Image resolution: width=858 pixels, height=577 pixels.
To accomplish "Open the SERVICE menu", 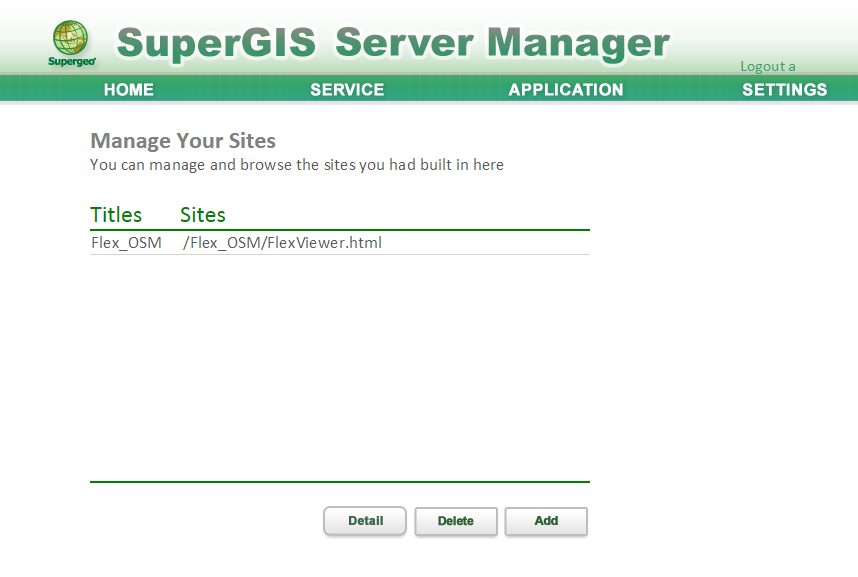I will pyautogui.click(x=347, y=90).
